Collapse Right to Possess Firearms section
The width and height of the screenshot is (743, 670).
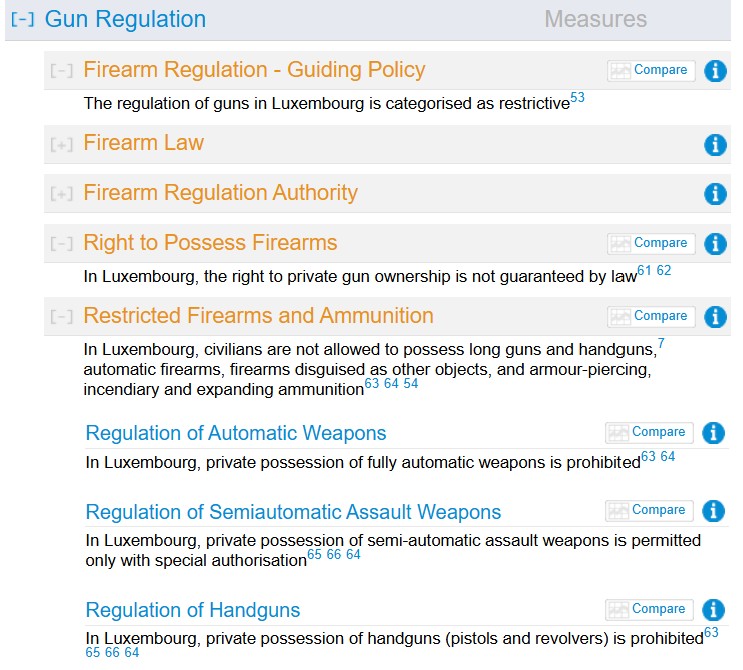pyautogui.click(x=62, y=244)
